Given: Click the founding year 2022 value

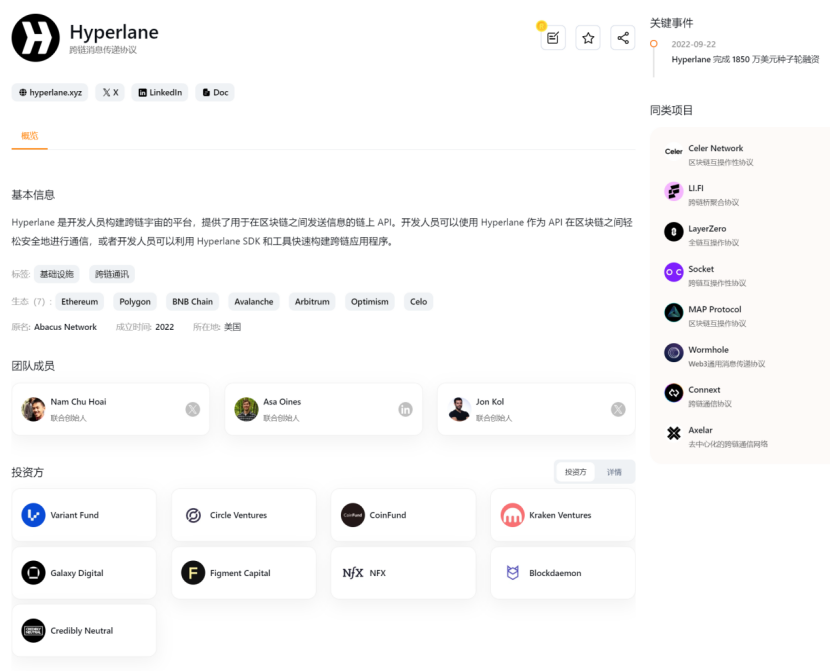Looking at the screenshot, I should pyautogui.click(x=164, y=327).
